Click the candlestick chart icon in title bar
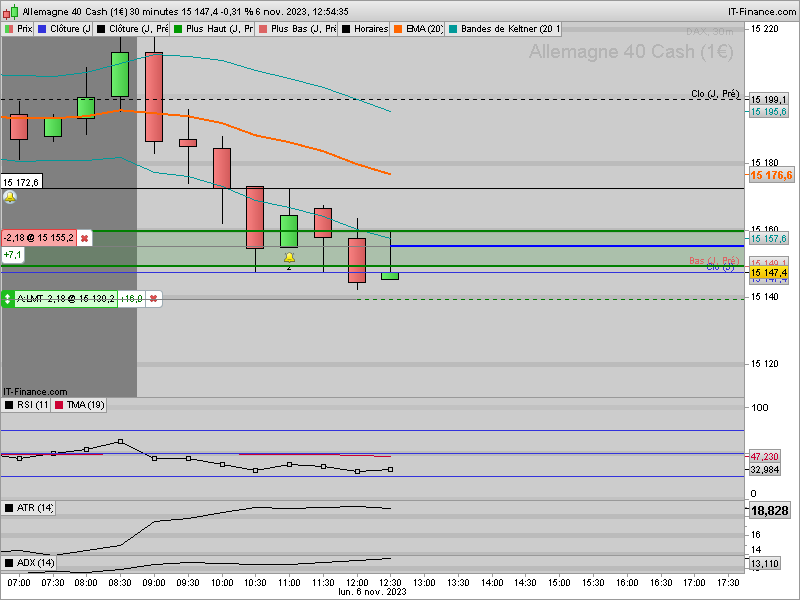Screen dimensions: 800x600 (10, 11)
